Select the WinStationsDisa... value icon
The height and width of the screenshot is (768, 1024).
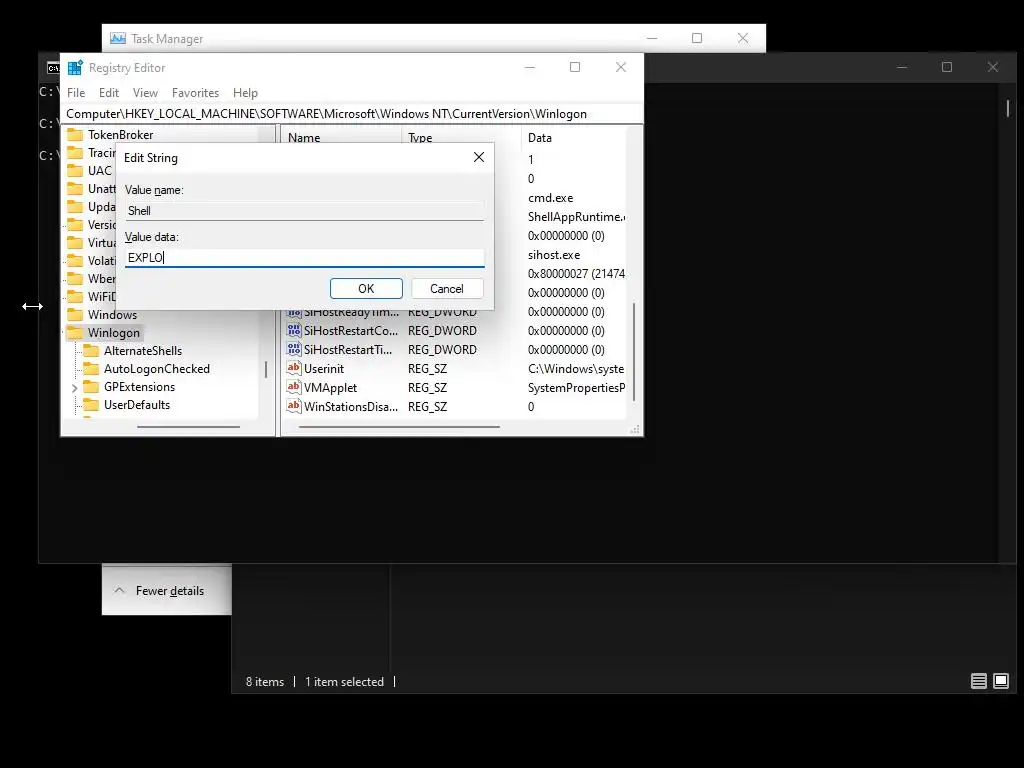tap(294, 406)
